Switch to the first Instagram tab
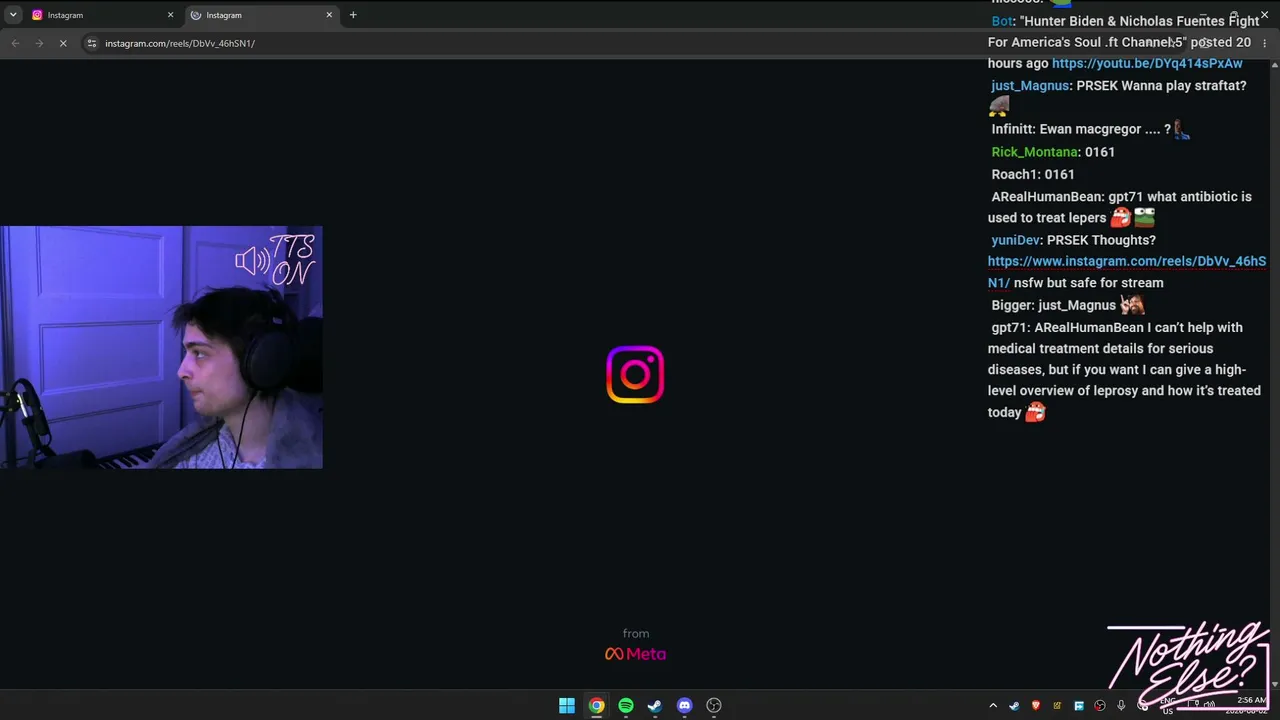 (103, 15)
